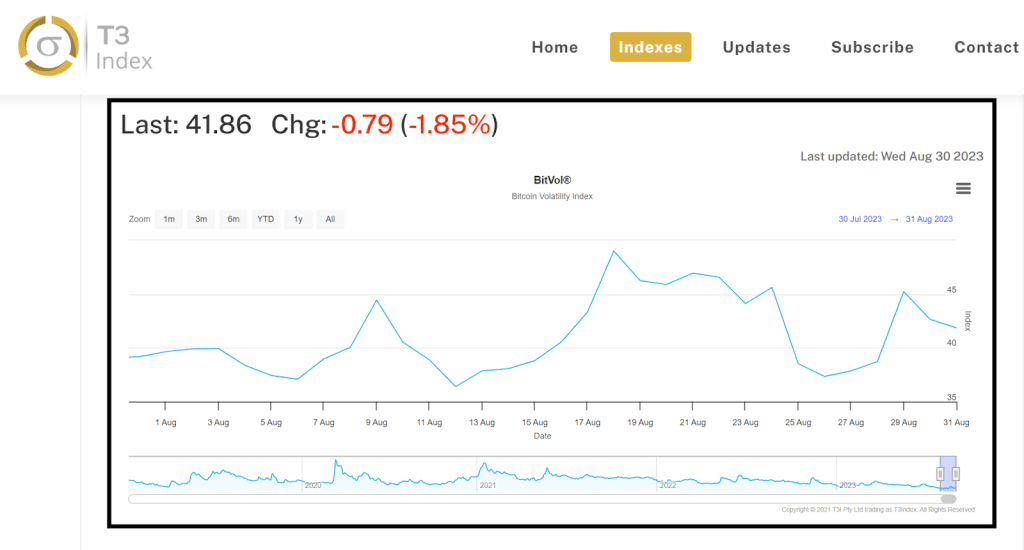Click the left navigator range handle

pos(940,474)
